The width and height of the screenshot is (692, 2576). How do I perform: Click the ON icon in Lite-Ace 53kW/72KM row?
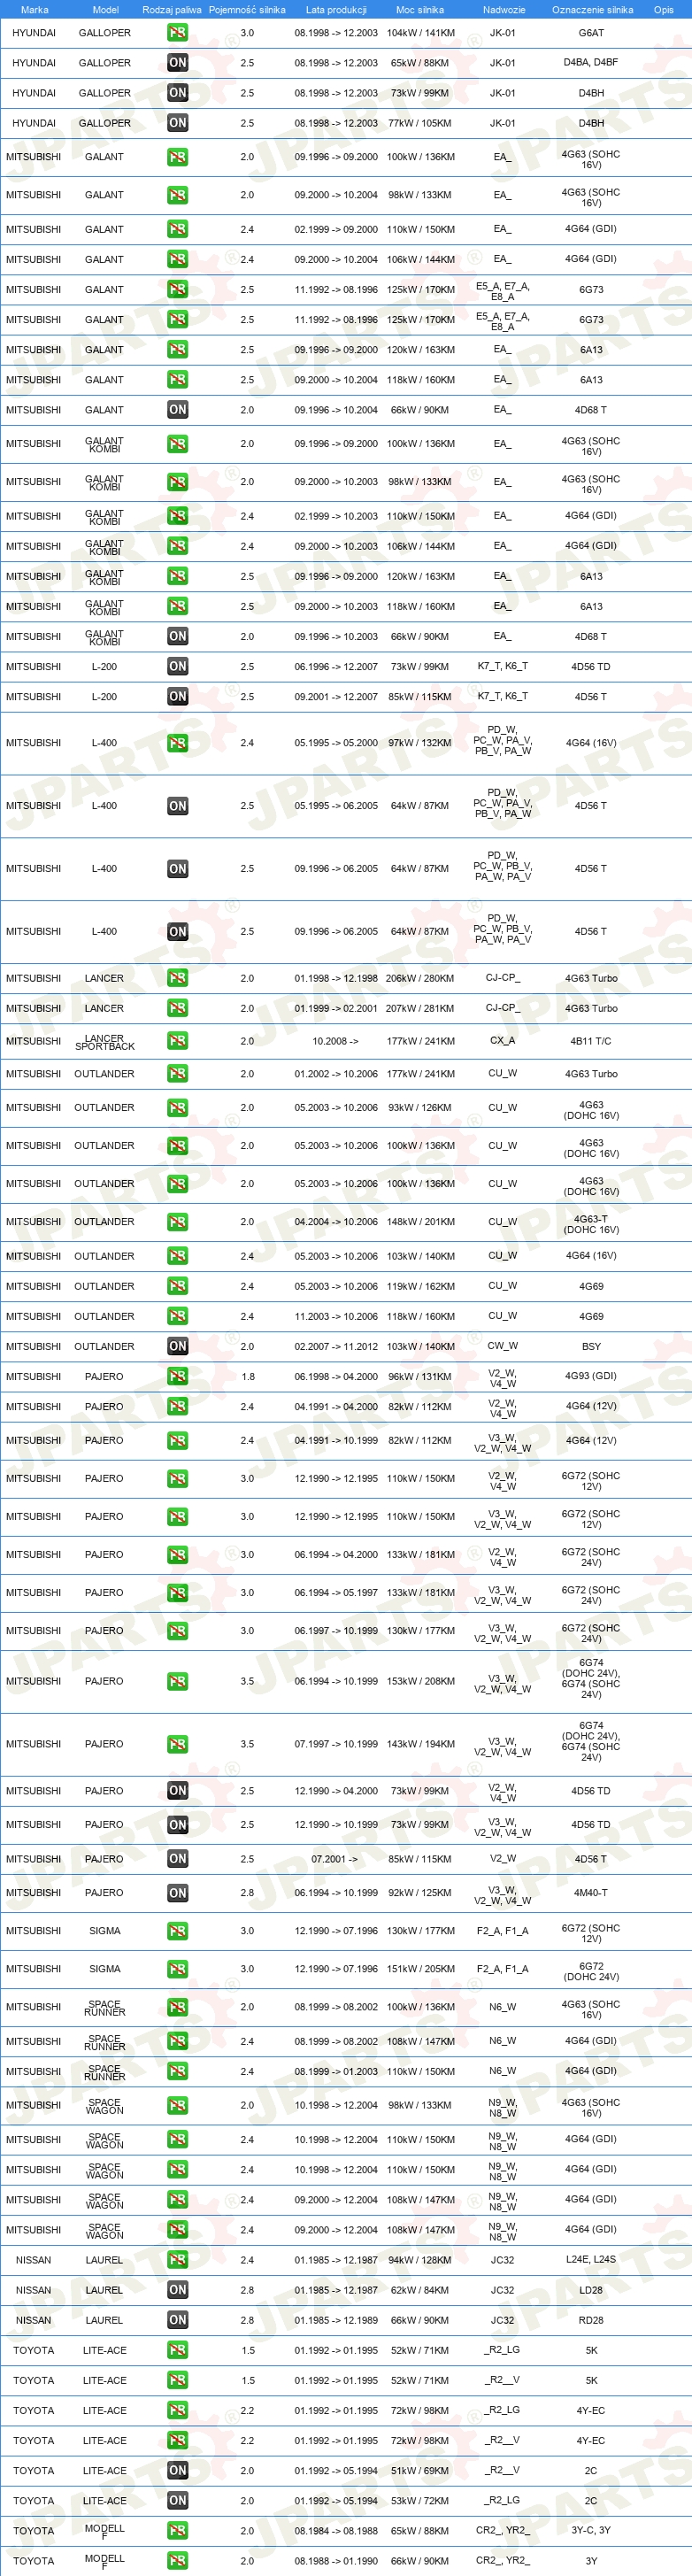click(177, 2500)
